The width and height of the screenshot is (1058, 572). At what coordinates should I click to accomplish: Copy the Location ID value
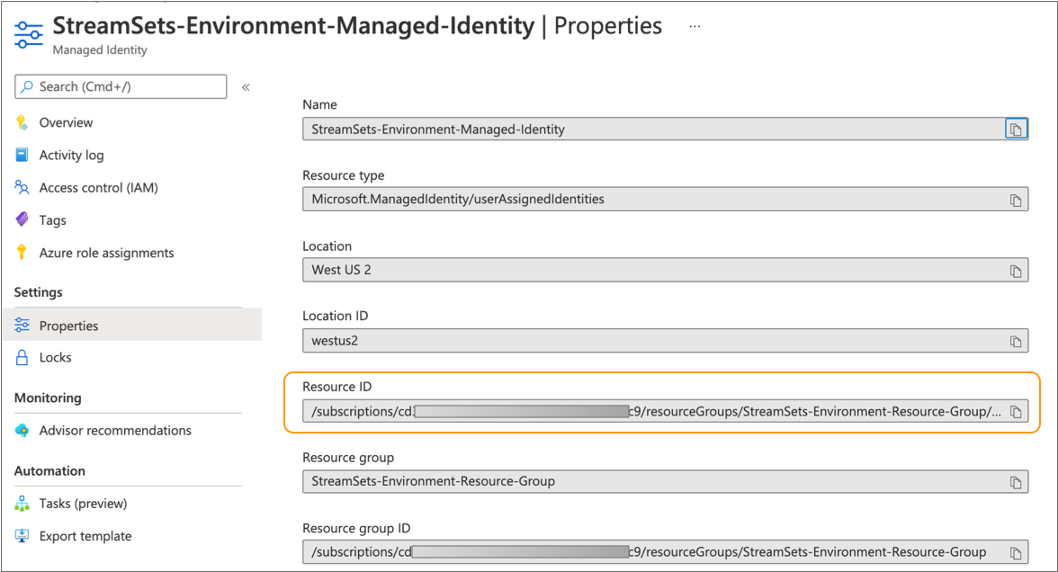pos(1015,341)
